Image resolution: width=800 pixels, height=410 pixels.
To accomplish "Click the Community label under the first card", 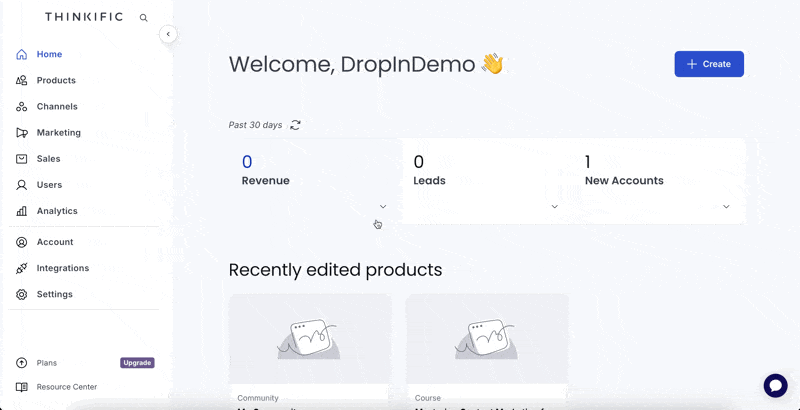I will click(258, 398).
